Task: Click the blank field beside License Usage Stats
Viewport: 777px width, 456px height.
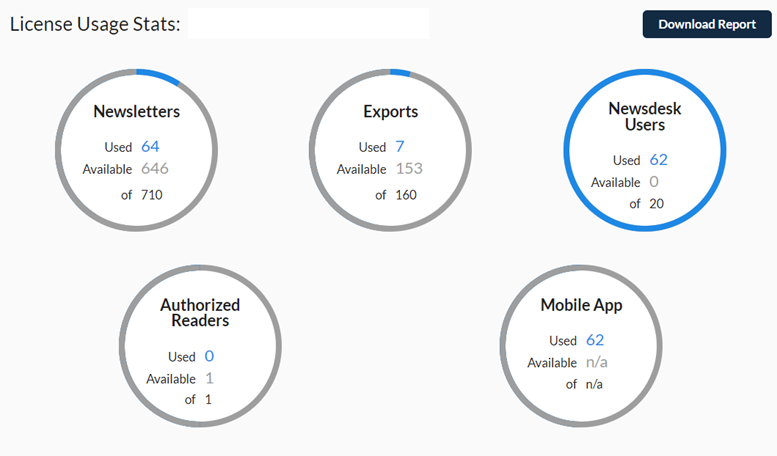Action: coord(308,23)
